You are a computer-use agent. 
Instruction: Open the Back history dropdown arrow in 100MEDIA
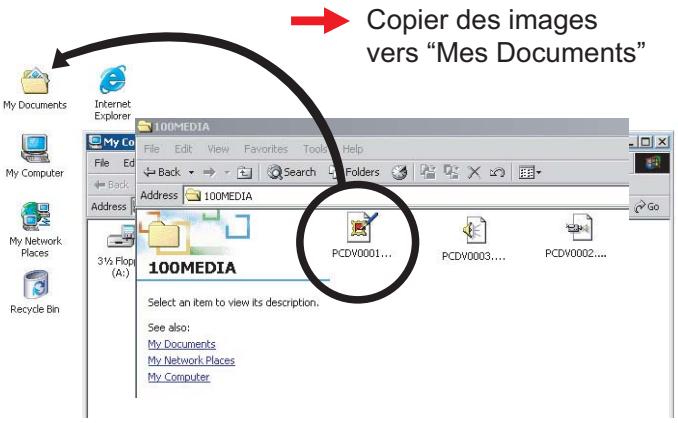click(191, 173)
